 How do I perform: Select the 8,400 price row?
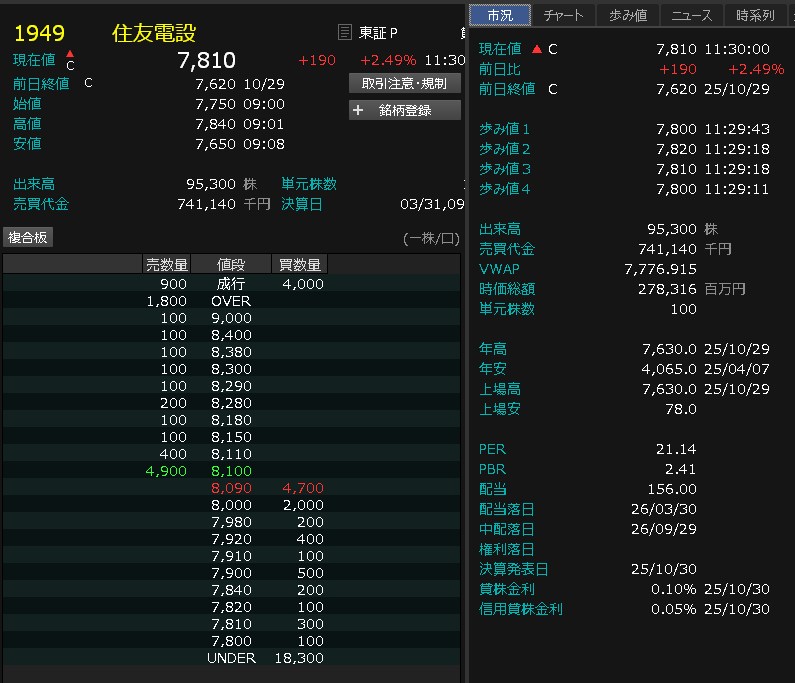tap(231, 335)
